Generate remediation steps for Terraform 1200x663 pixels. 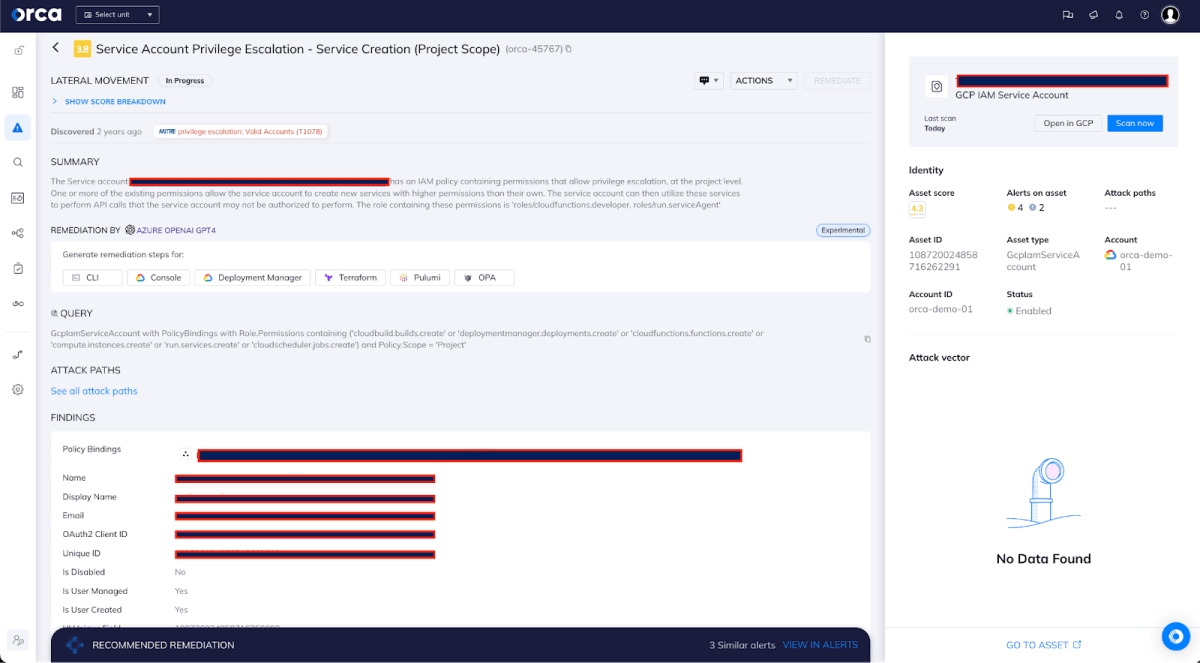click(350, 277)
